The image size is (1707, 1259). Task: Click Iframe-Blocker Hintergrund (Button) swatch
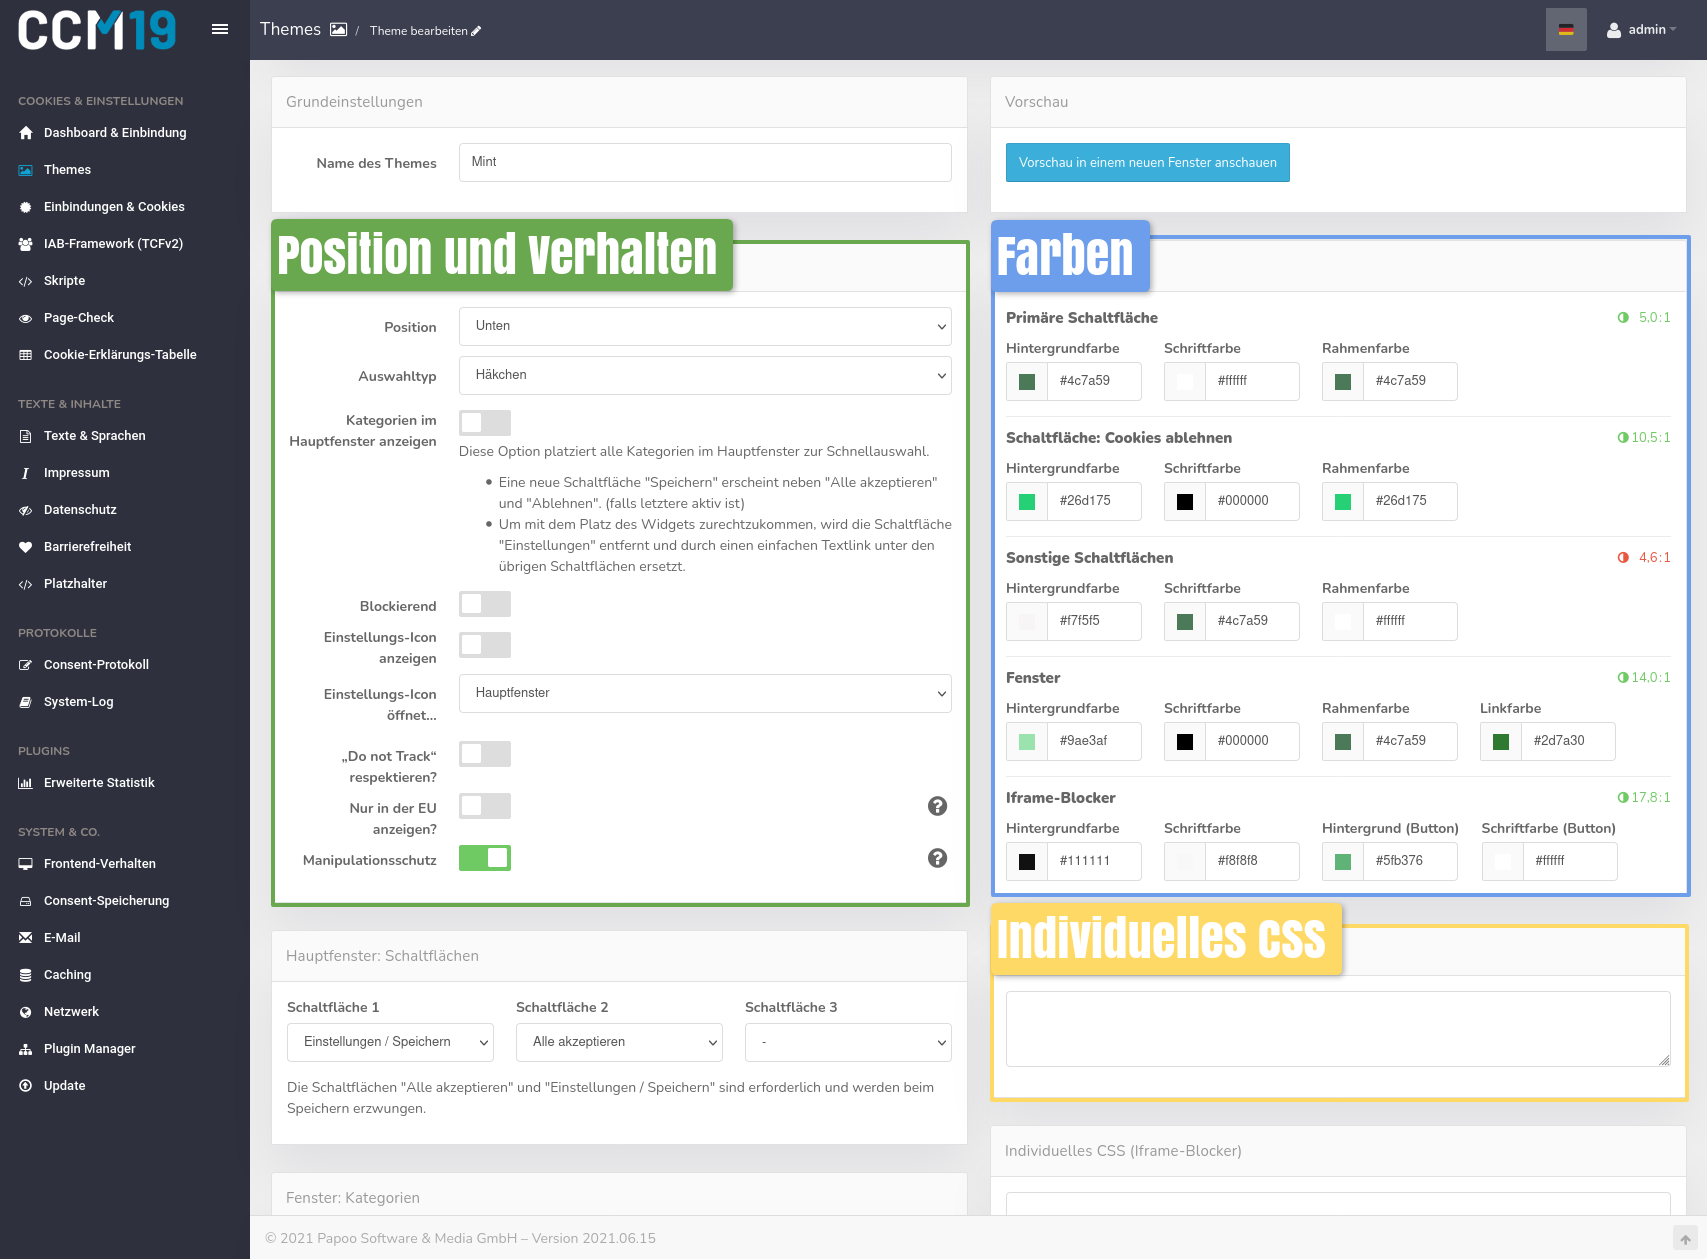(x=1343, y=861)
